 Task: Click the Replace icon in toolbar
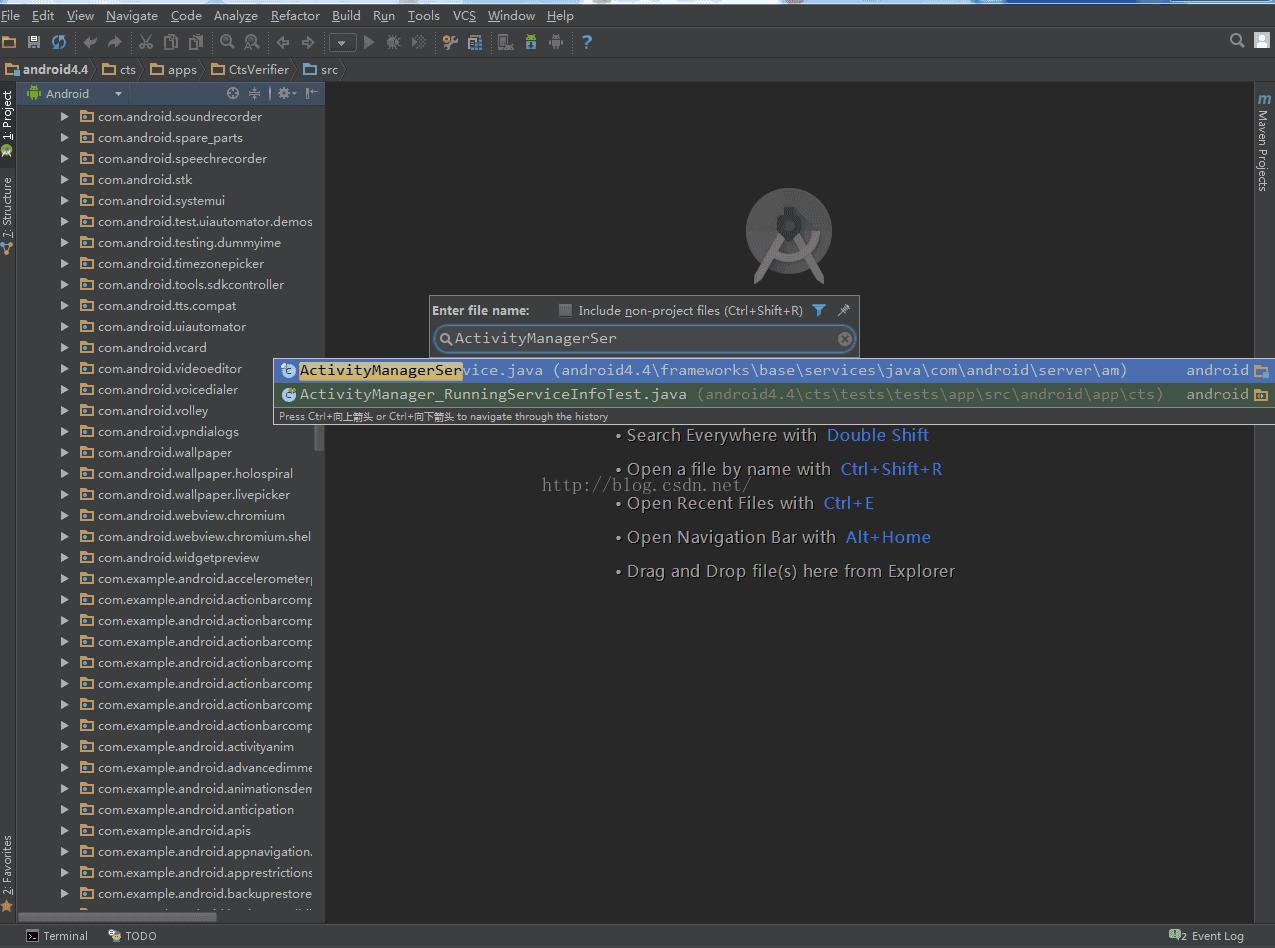(252, 42)
